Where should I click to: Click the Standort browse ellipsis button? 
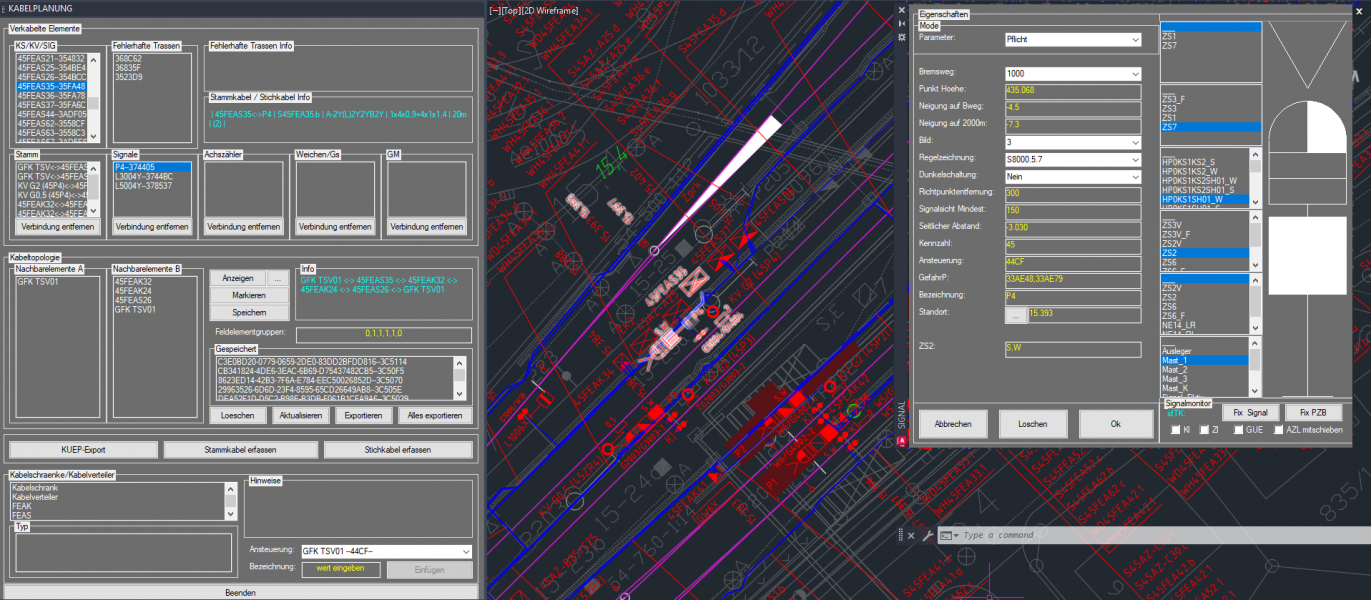[x=1015, y=315]
